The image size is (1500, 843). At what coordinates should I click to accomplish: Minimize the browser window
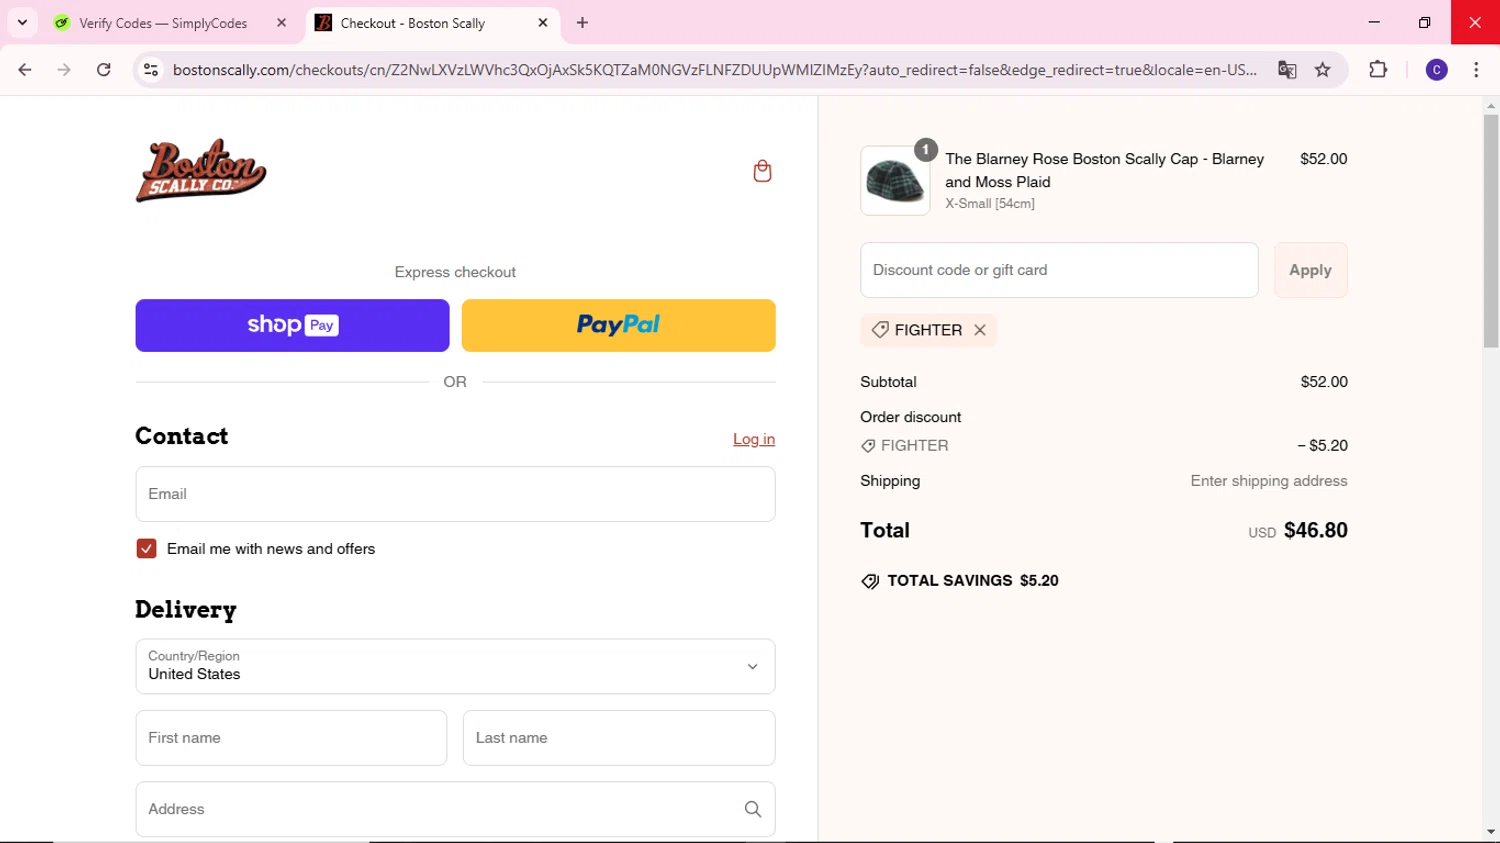(1374, 22)
